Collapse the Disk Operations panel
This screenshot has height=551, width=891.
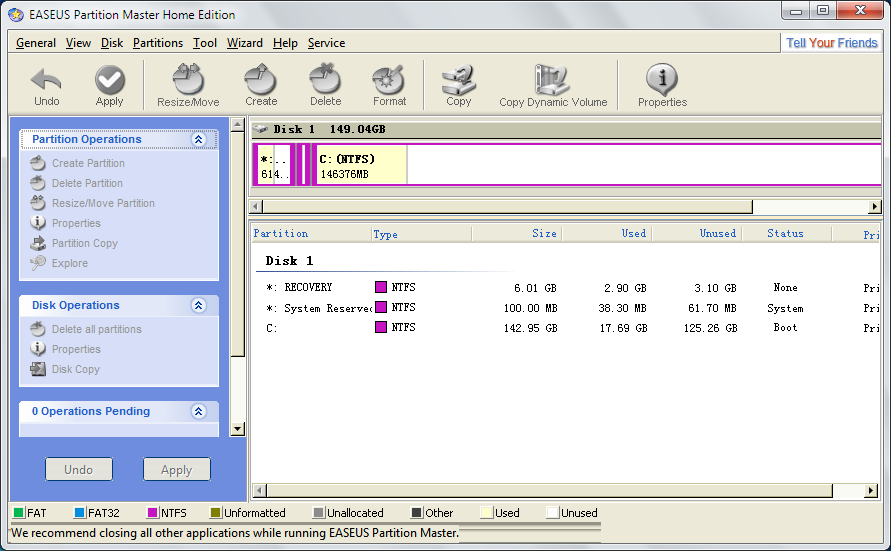pyautogui.click(x=198, y=305)
